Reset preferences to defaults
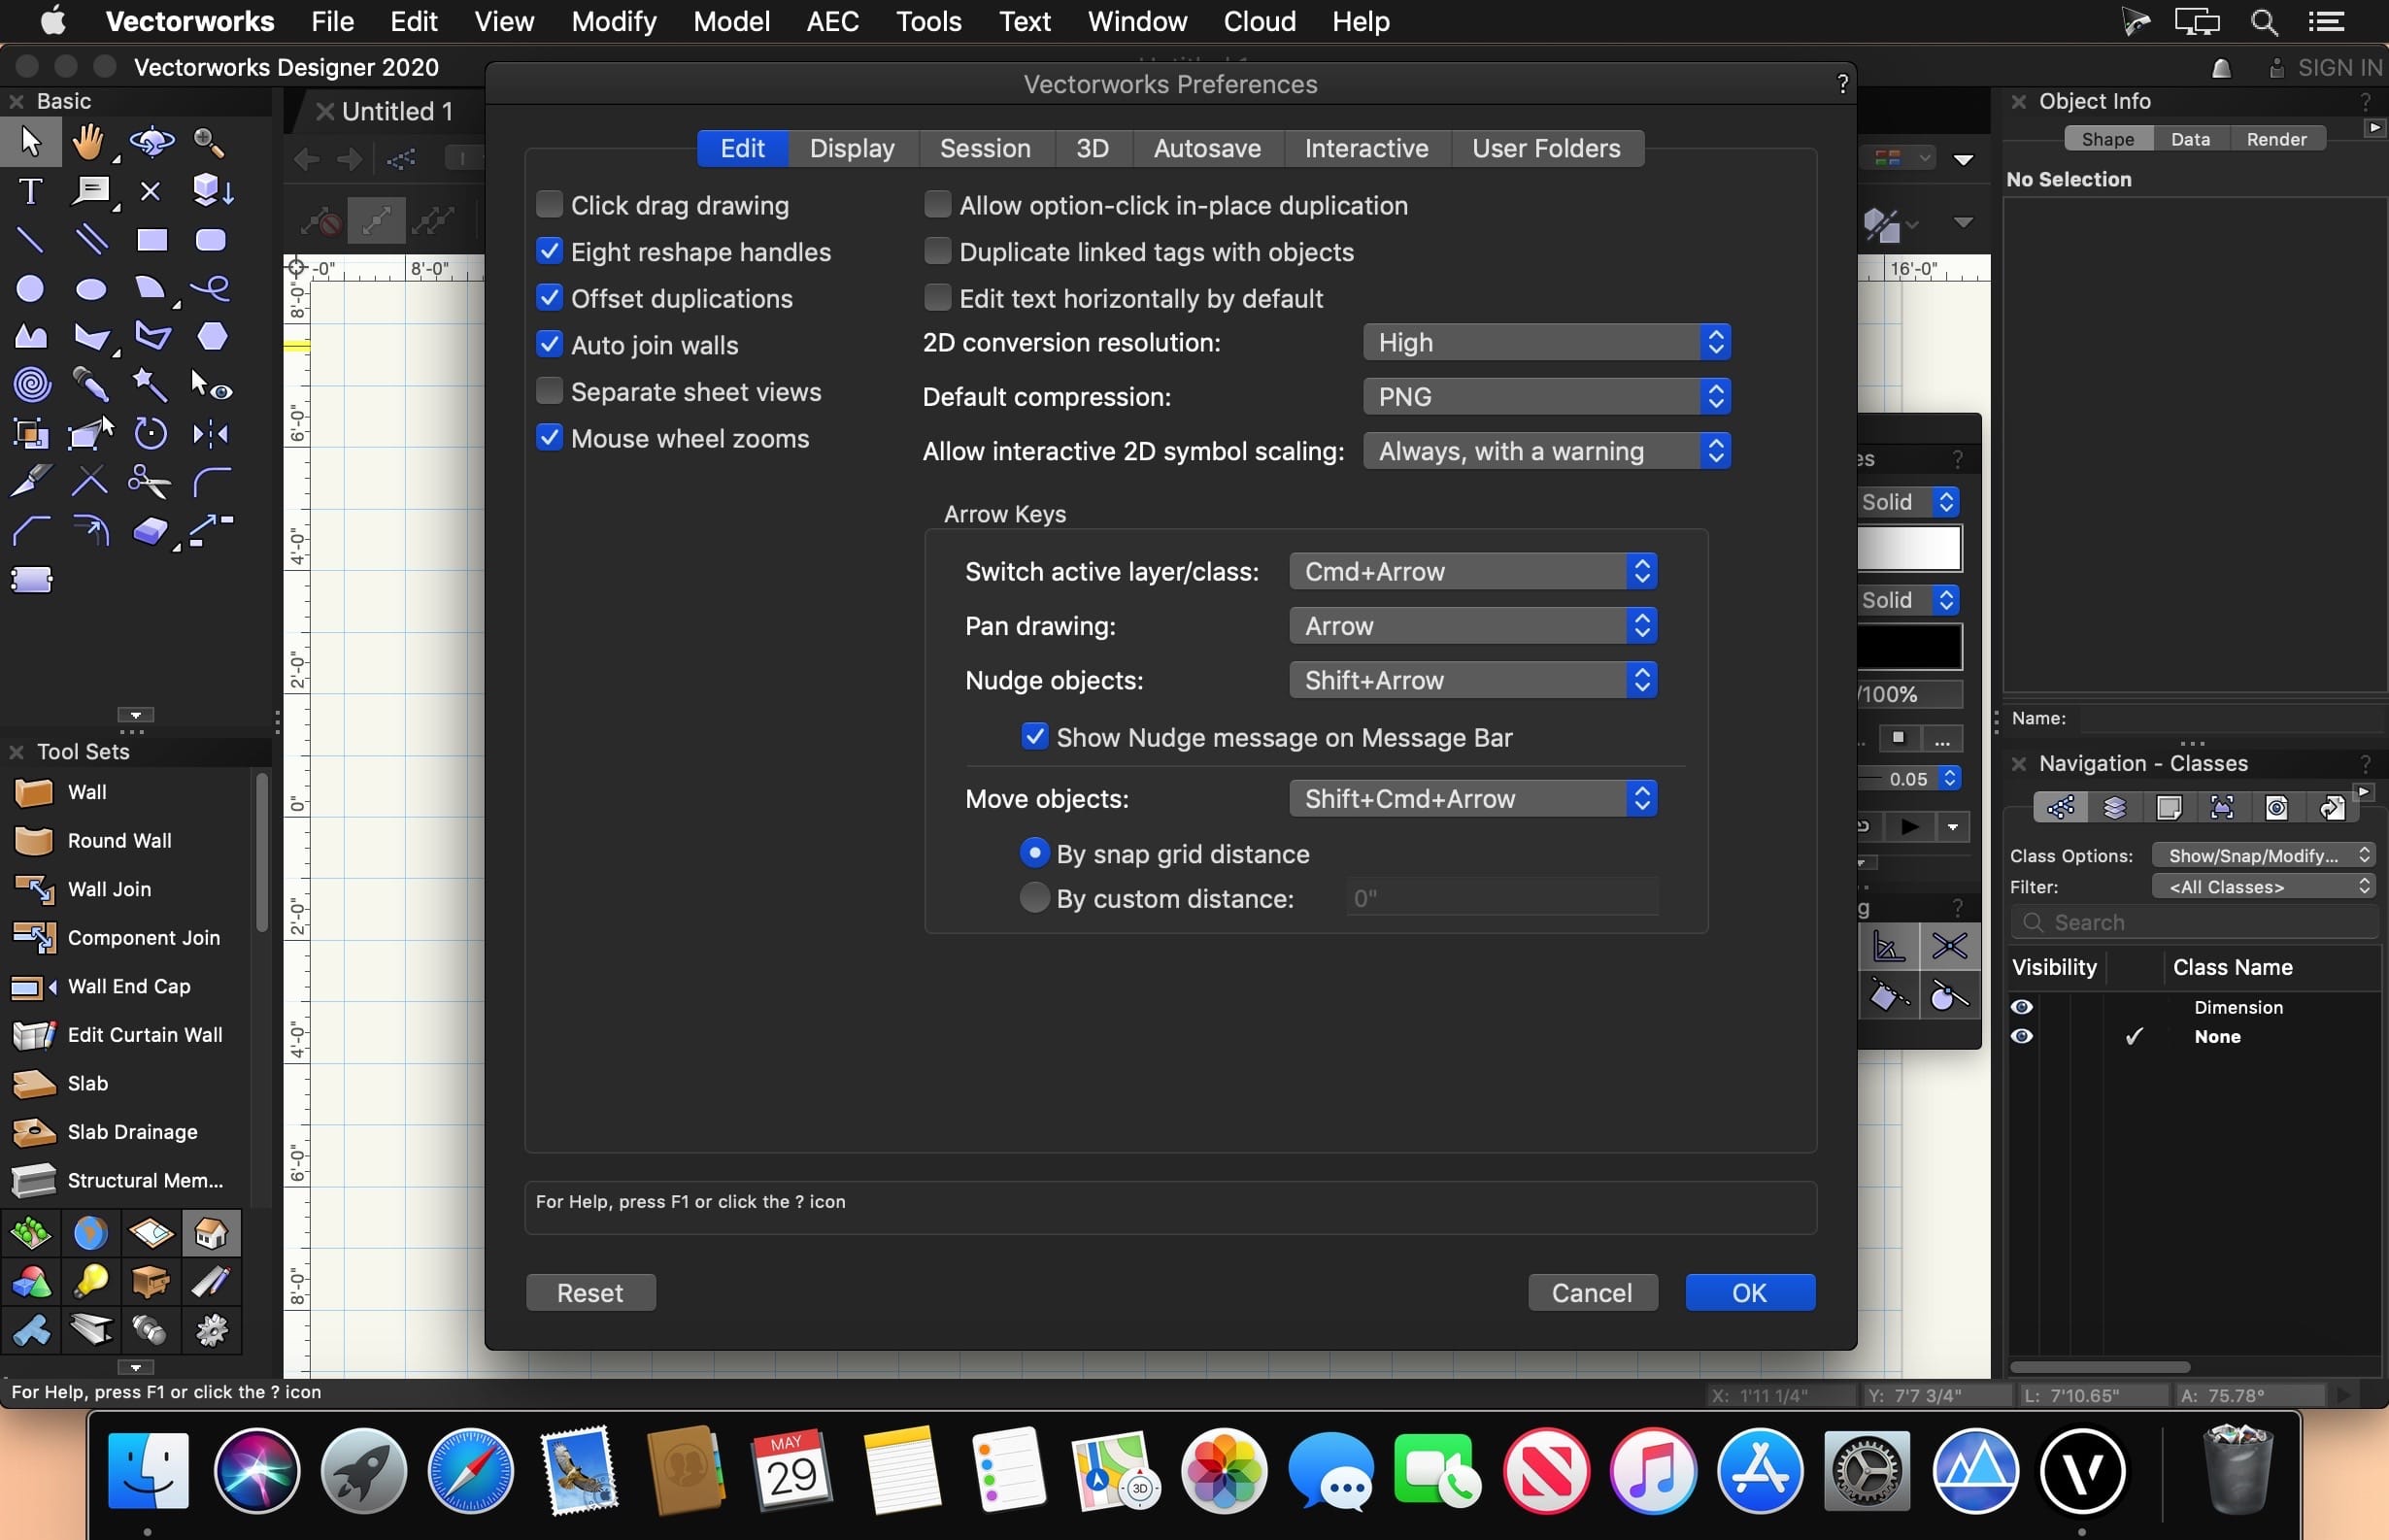 (590, 1293)
